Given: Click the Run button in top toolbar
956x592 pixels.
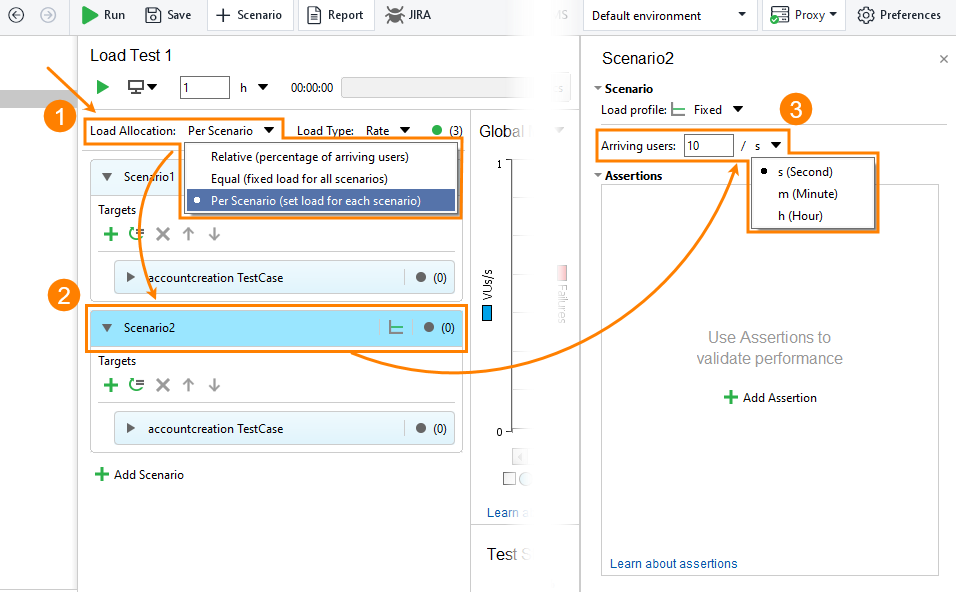Looking at the screenshot, I should [103, 15].
